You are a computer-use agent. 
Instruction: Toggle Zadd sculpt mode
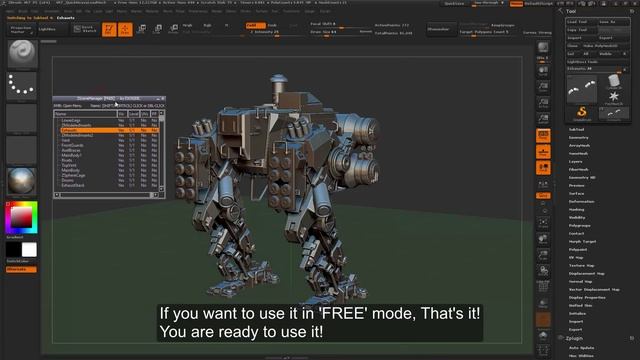click(256, 25)
